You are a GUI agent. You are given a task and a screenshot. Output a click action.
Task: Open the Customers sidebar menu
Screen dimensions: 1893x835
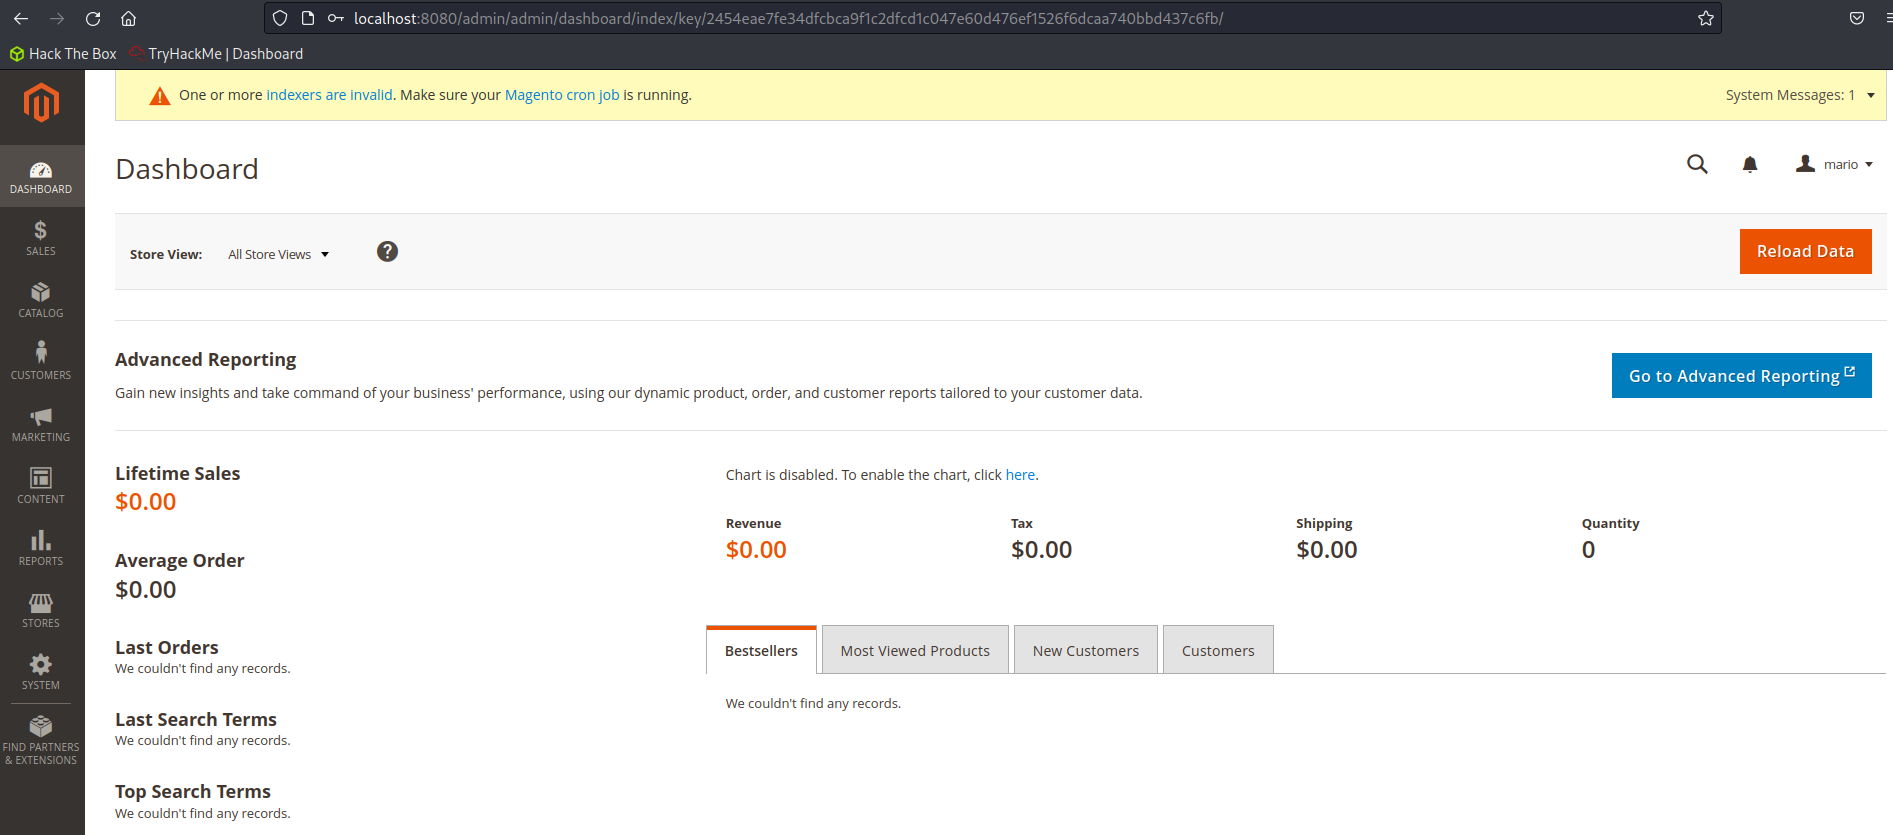pyautogui.click(x=41, y=362)
